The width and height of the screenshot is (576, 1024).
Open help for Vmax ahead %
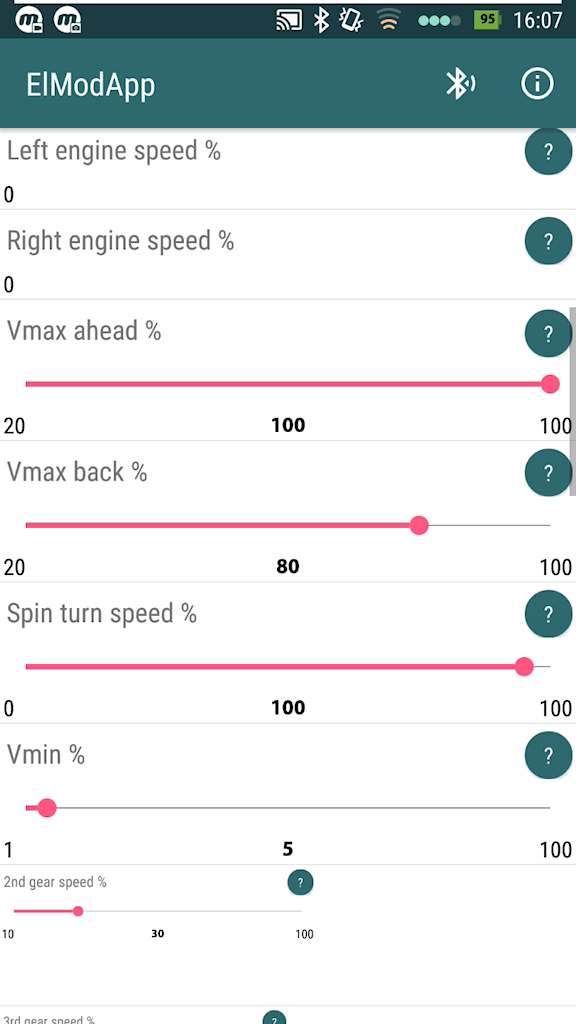coord(549,334)
